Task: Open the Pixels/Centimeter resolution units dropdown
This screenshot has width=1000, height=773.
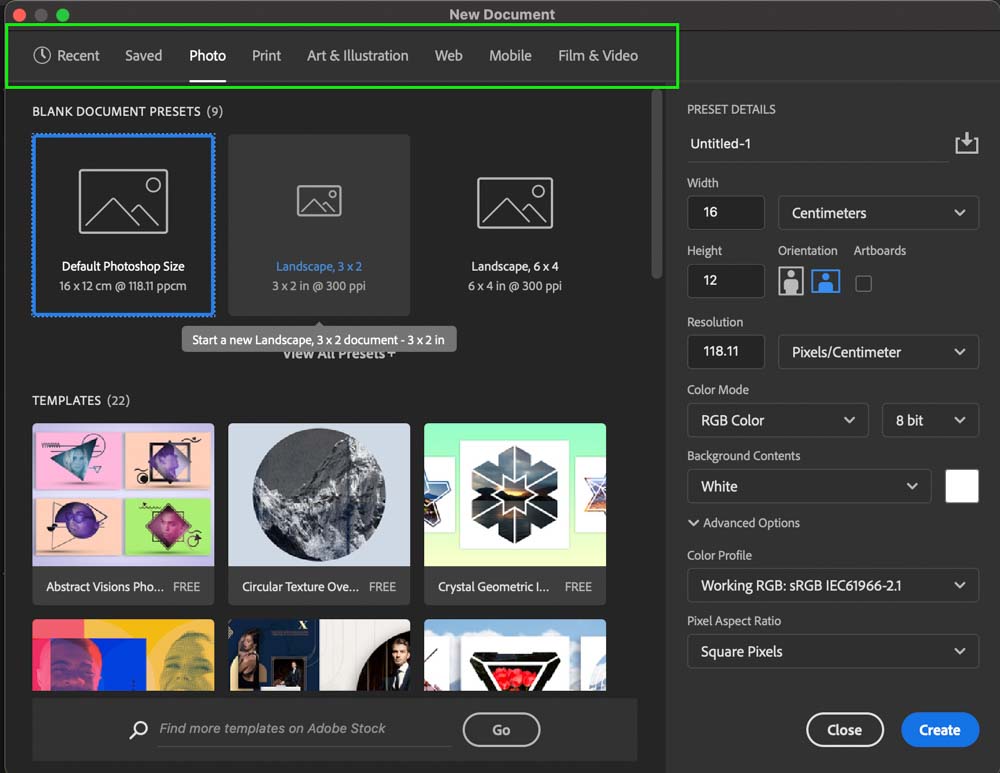Action: tap(878, 352)
